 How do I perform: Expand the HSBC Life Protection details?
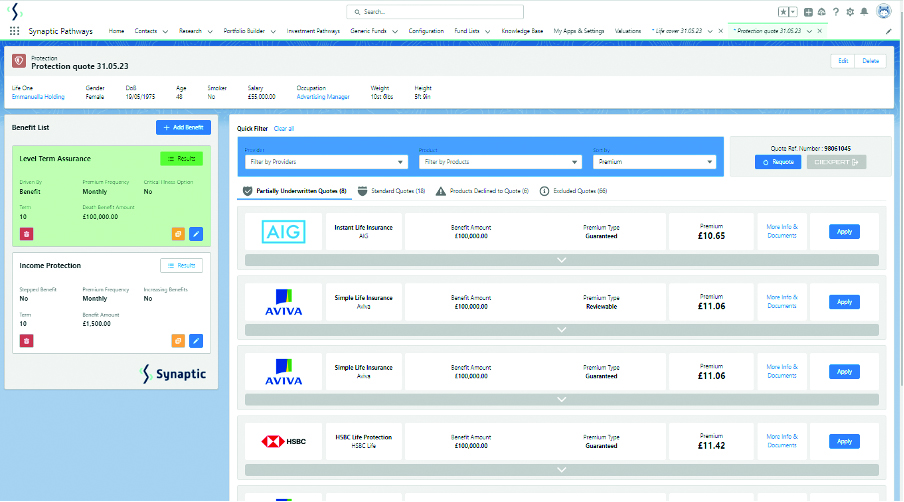pyautogui.click(x=562, y=470)
